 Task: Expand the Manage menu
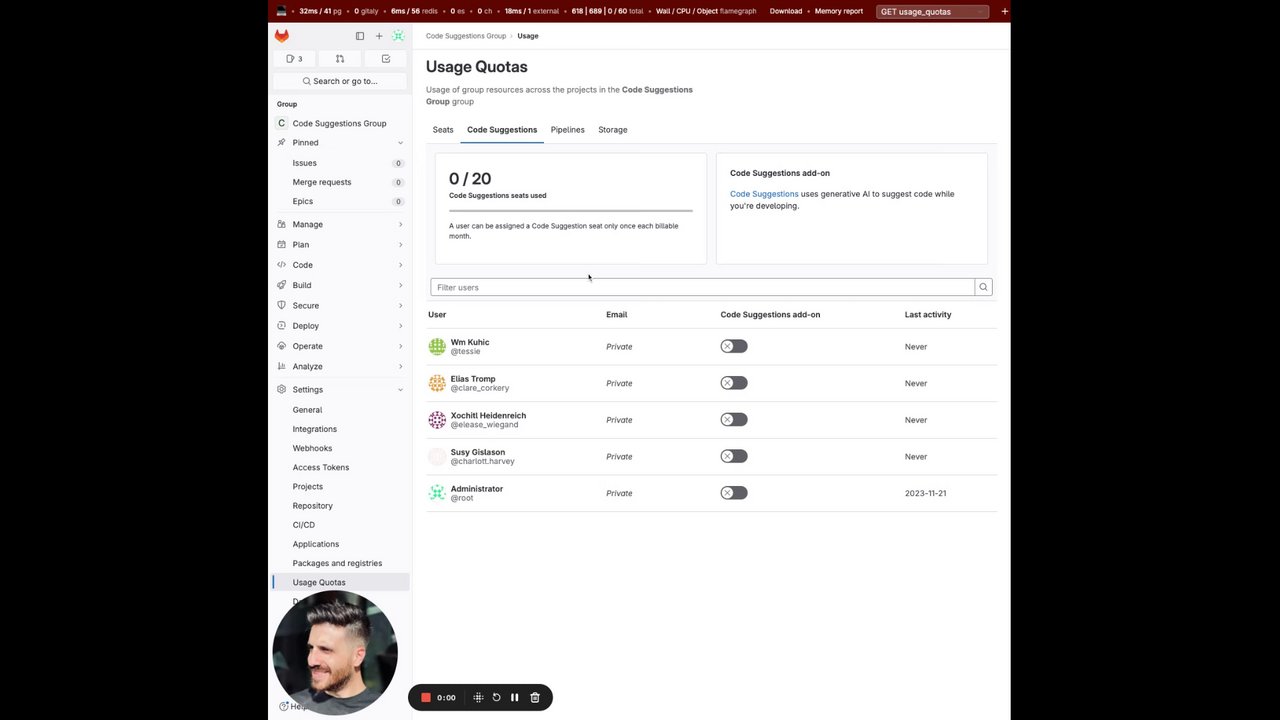pyautogui.click(x=340, y=224)
